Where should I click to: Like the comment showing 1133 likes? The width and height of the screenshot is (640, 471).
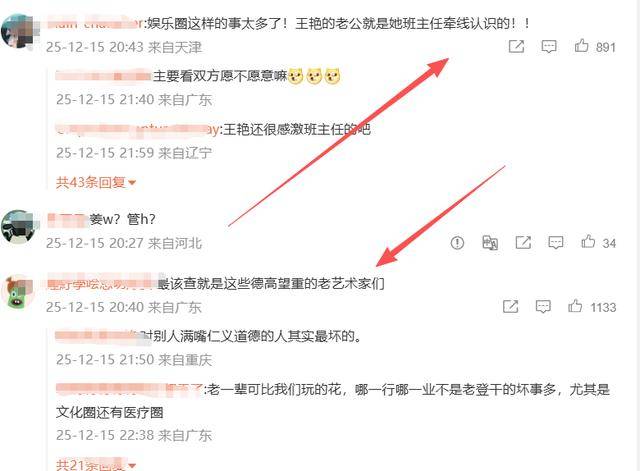tap(575, 306)
